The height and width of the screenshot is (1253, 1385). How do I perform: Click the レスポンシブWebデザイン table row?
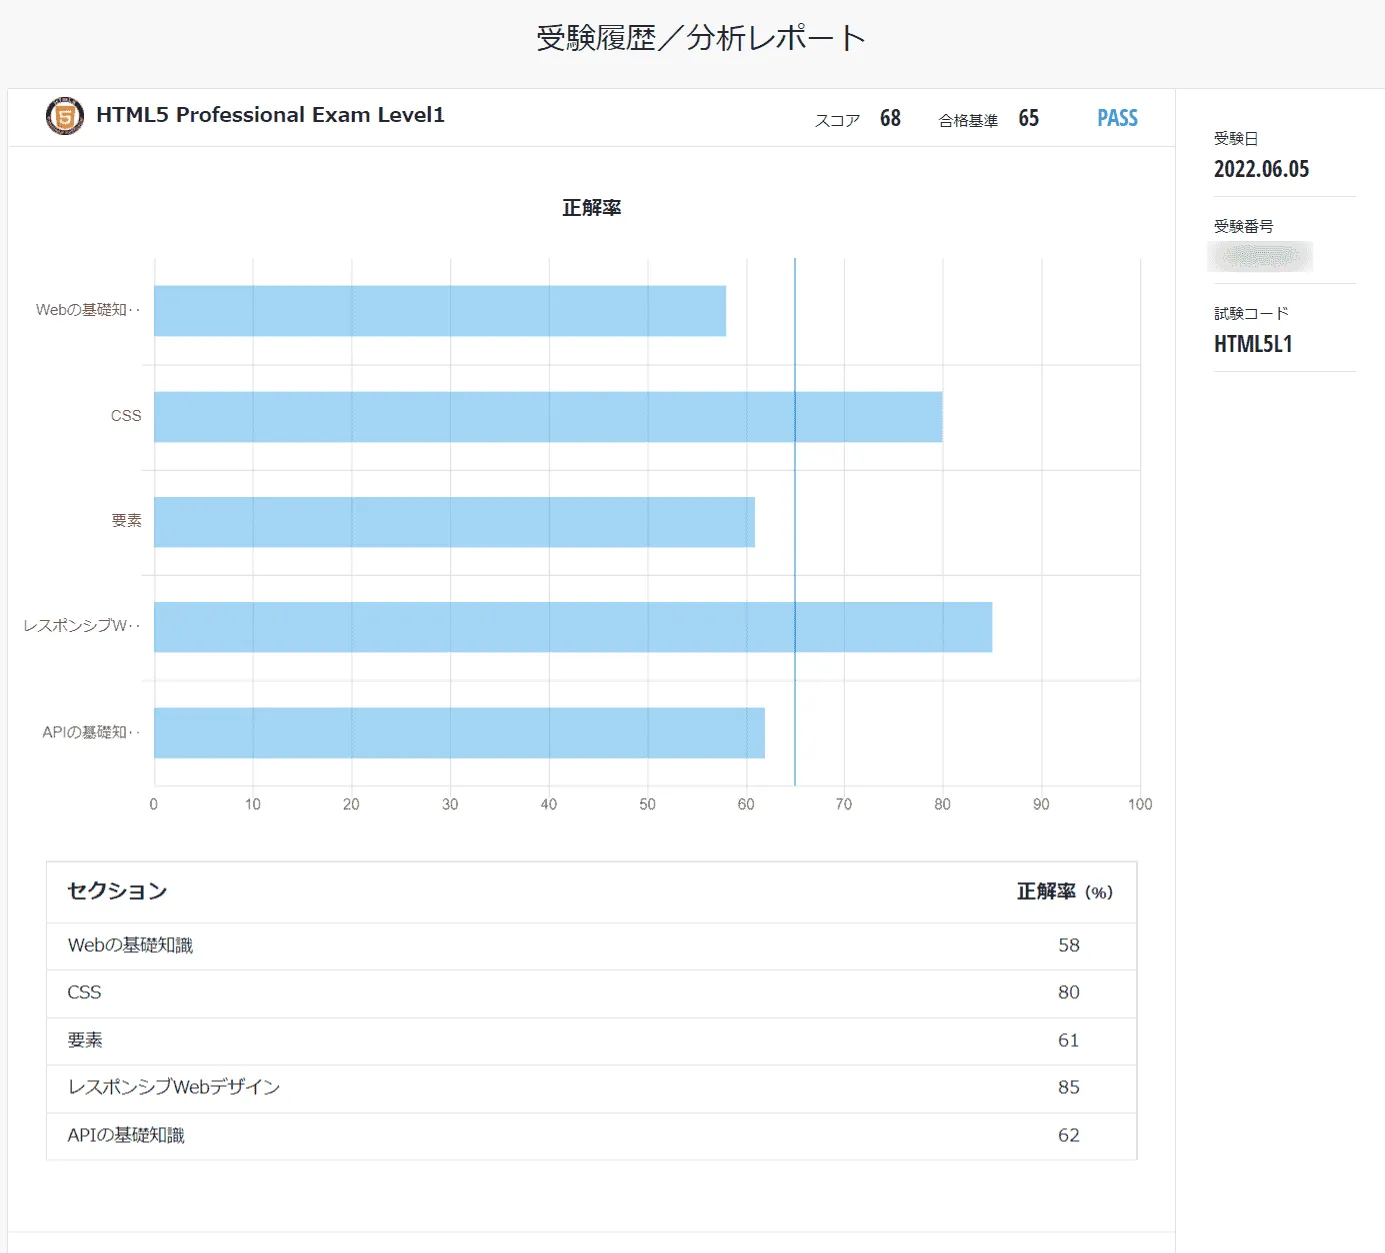click(590, 1087)
